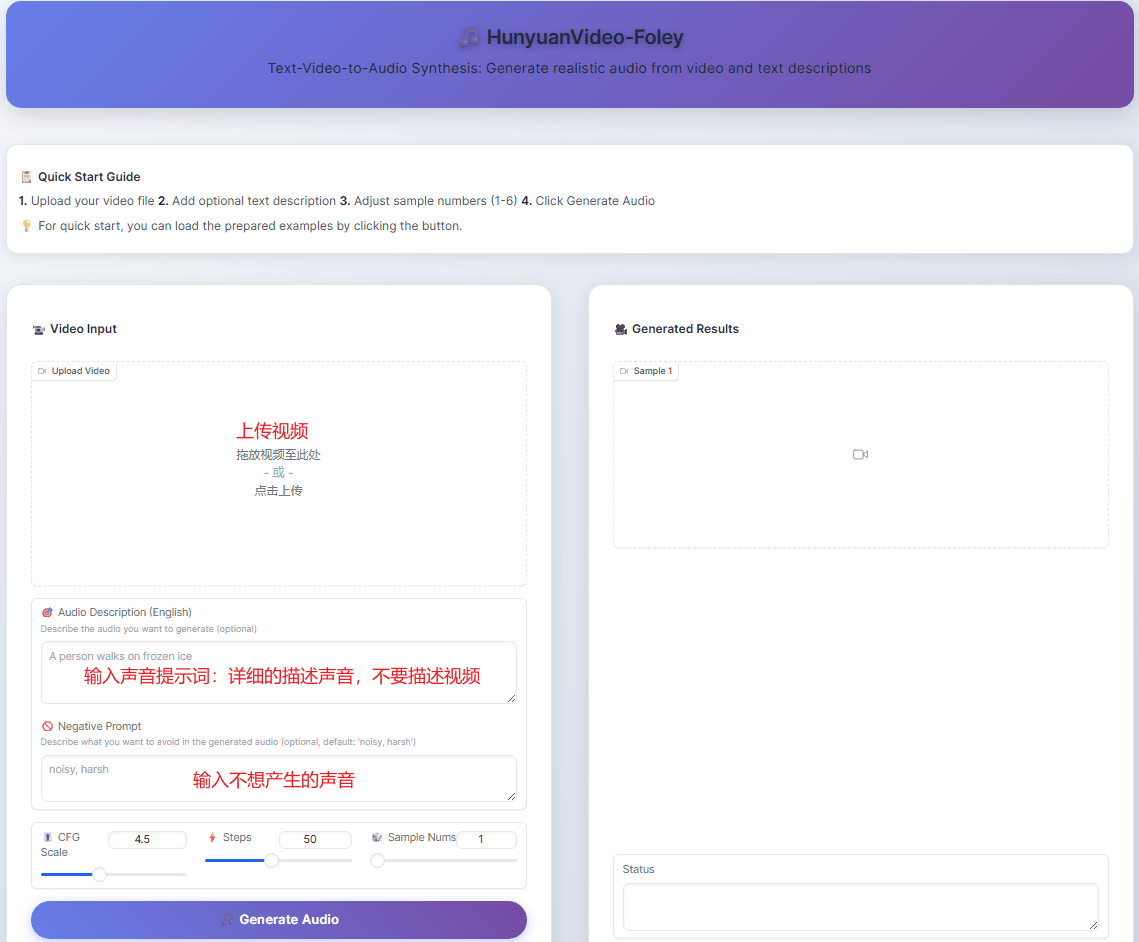
Task: Click the Steps number field showing 50
Action: point(314,840)
